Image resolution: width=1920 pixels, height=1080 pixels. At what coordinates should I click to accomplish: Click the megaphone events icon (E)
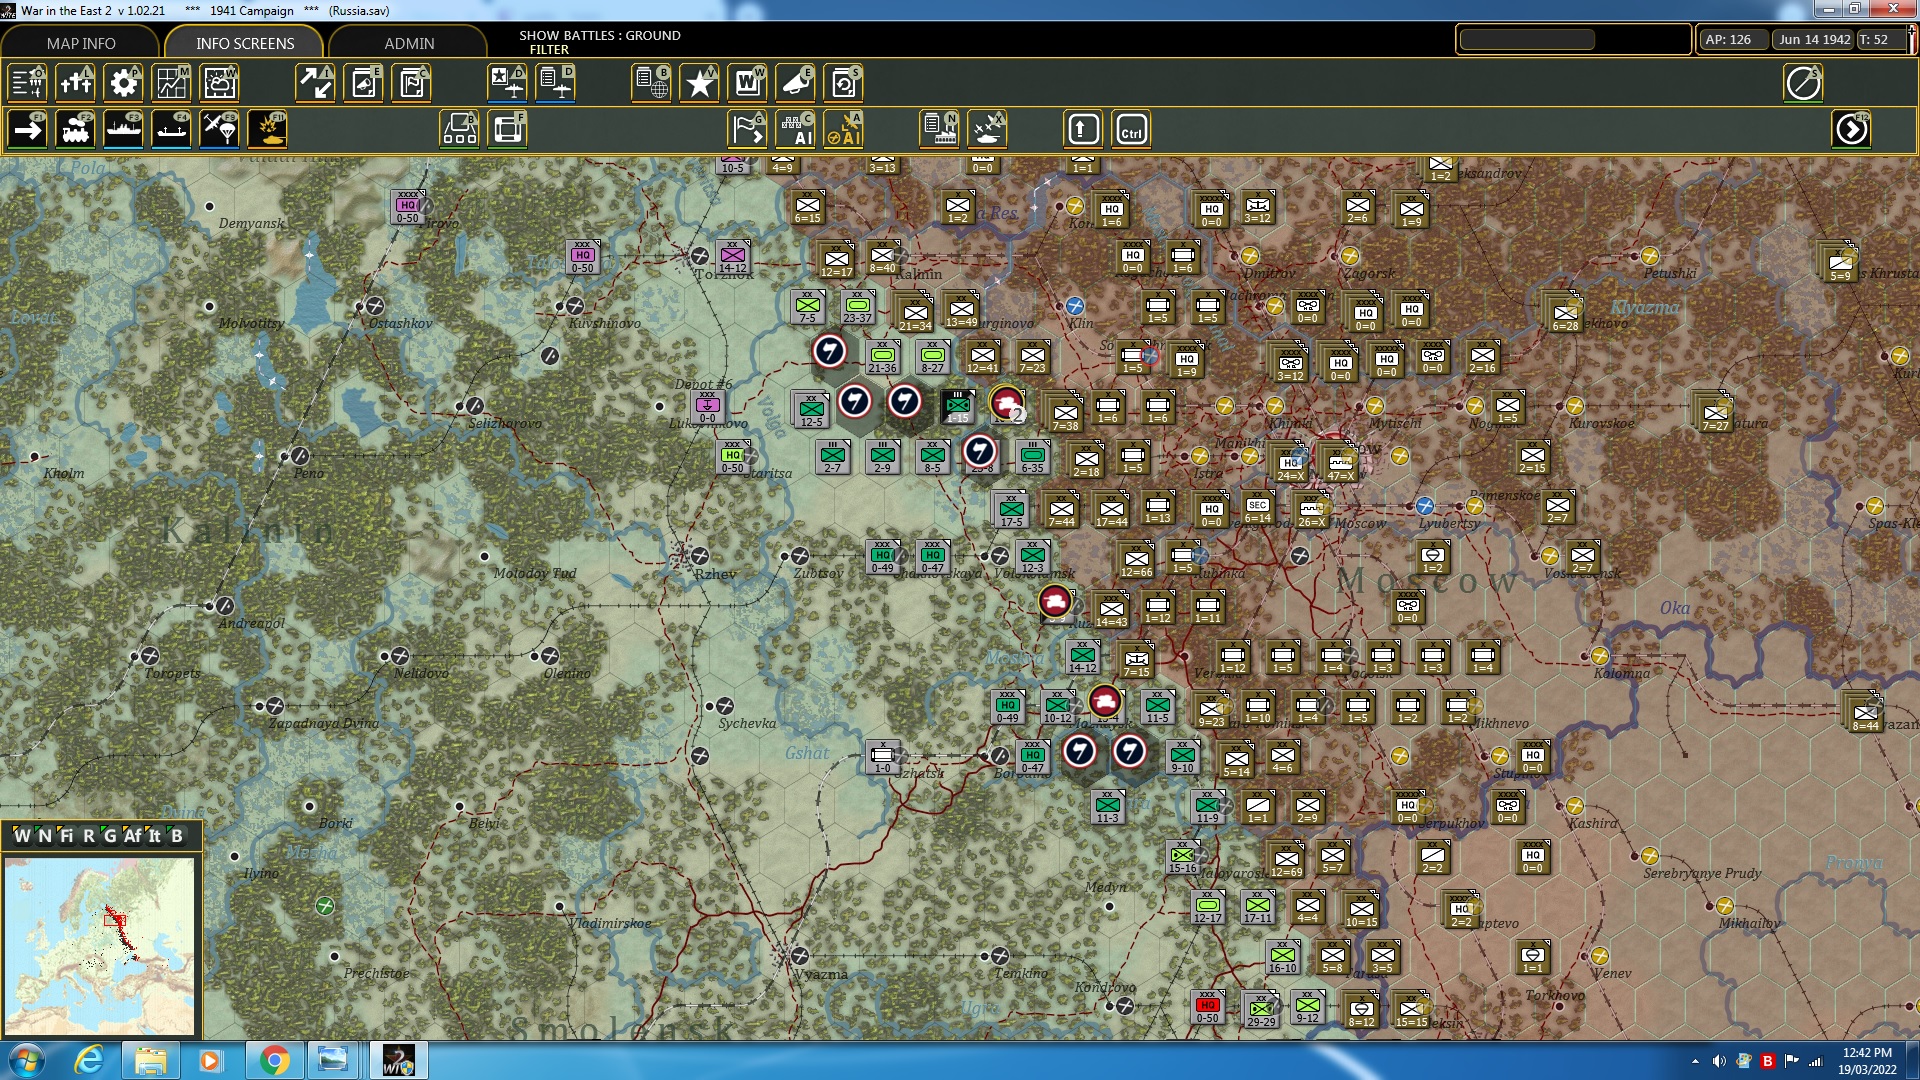click(795, 83)
